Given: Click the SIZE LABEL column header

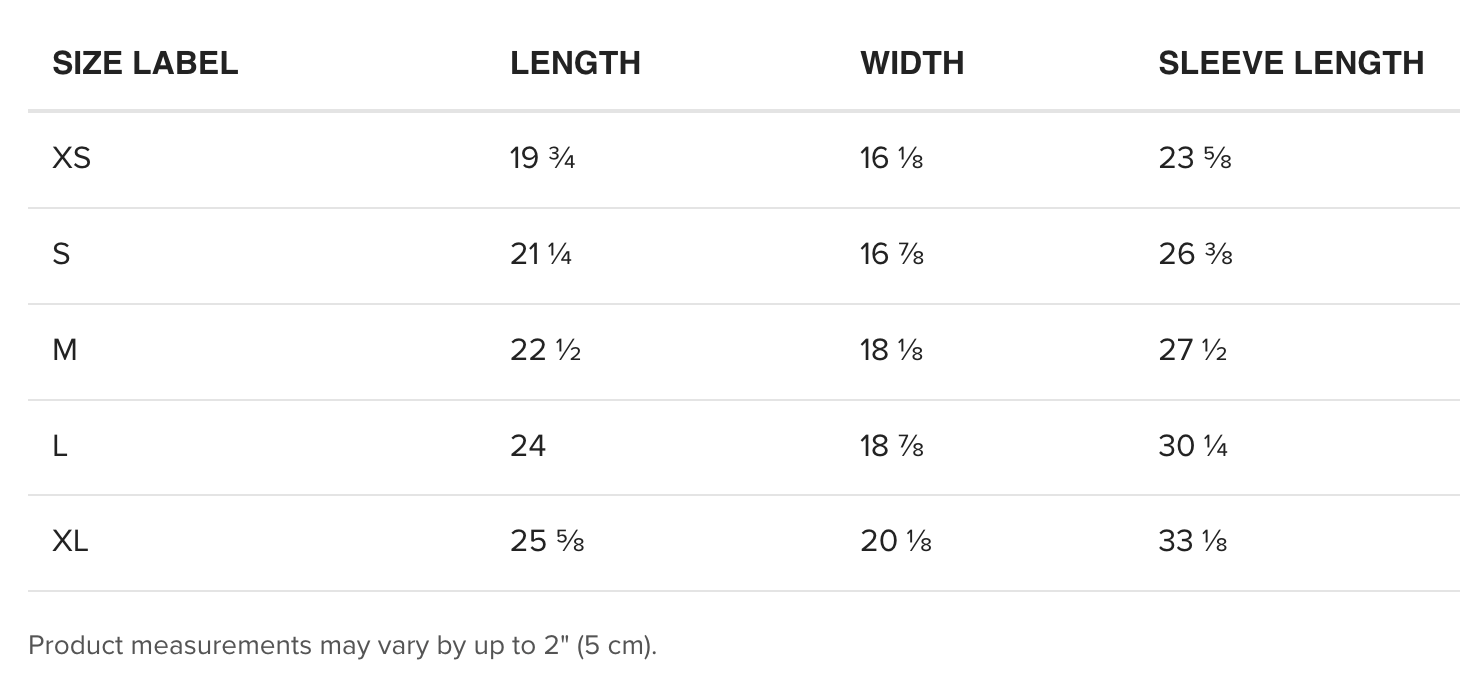Looking at the screenshot, I should pyautogui.click(x=145, y=63).
